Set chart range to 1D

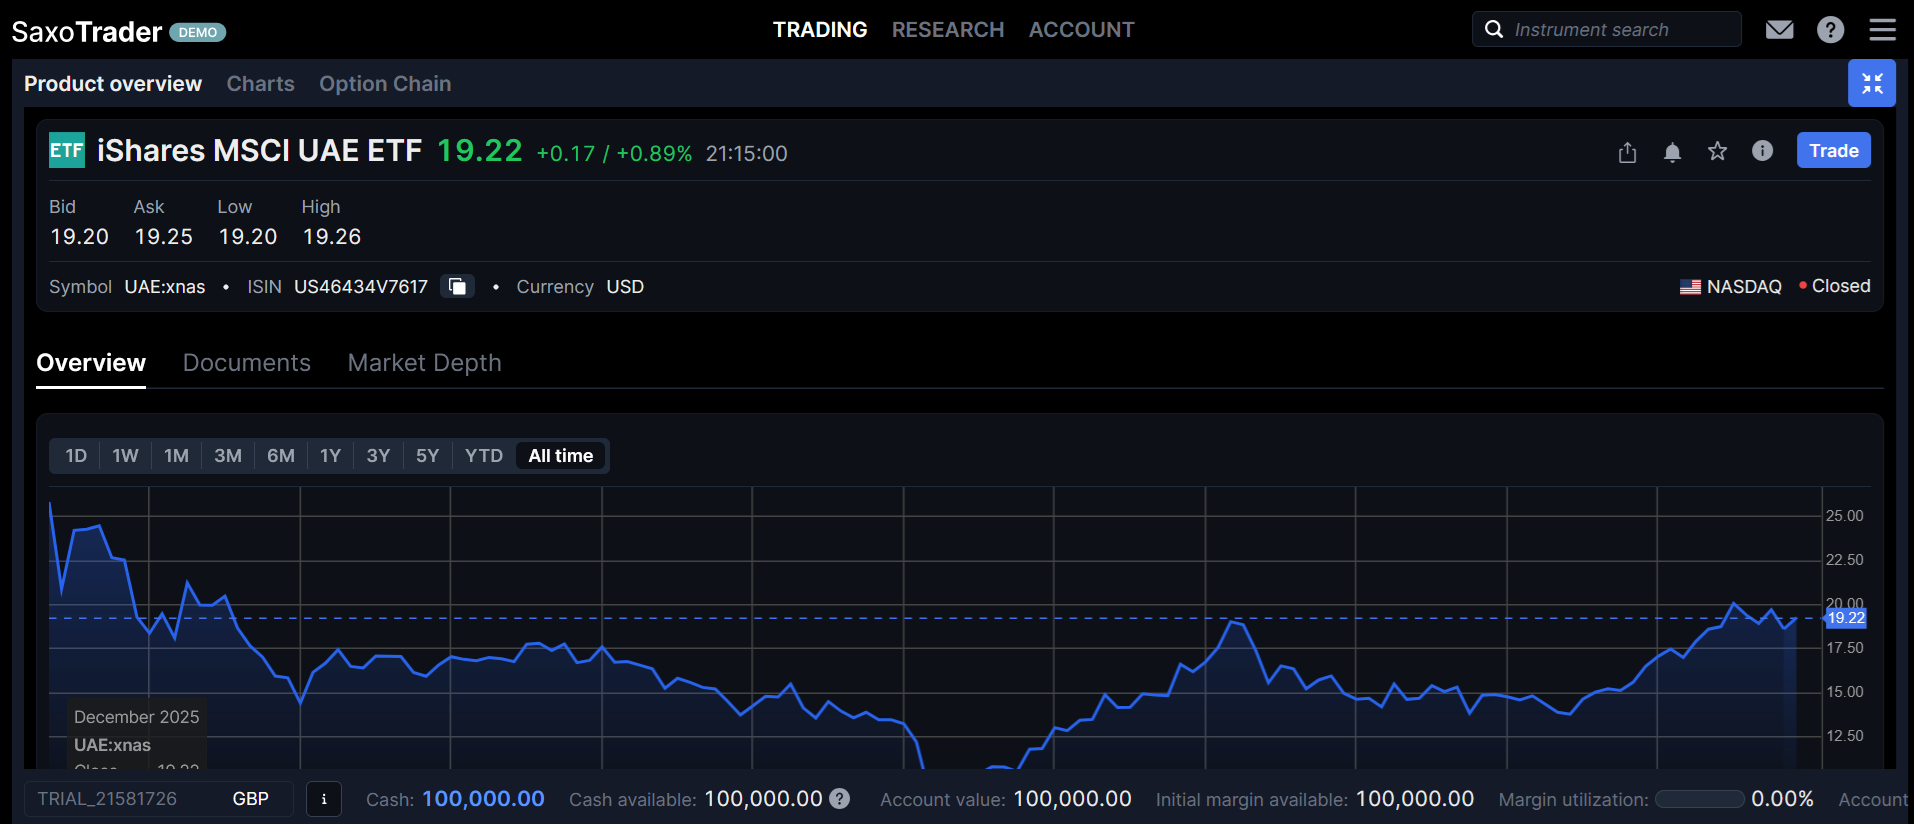pos(76,456)
